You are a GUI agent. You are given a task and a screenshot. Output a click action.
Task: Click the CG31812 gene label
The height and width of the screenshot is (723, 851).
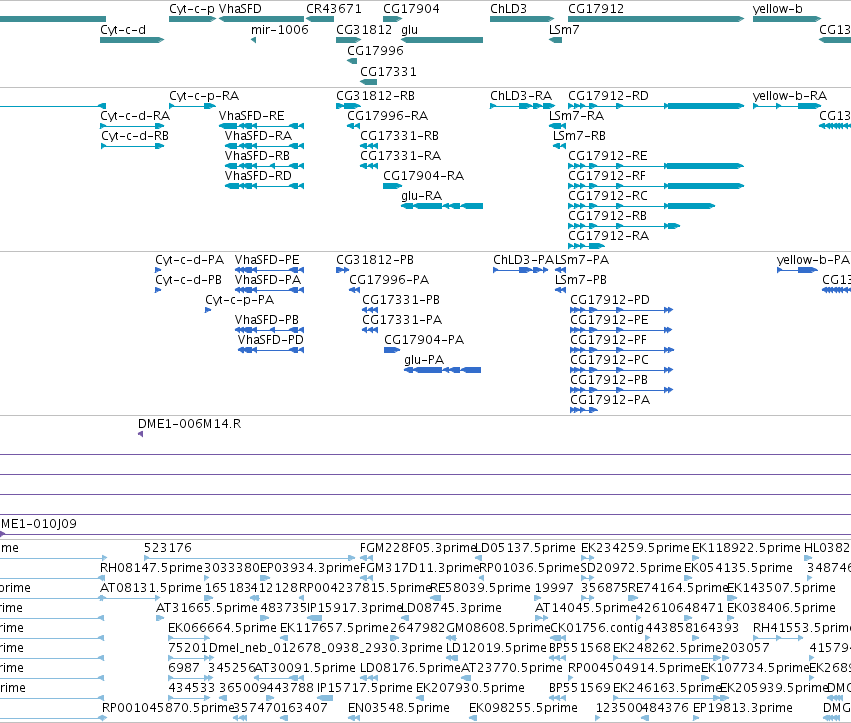coord(364,30)
